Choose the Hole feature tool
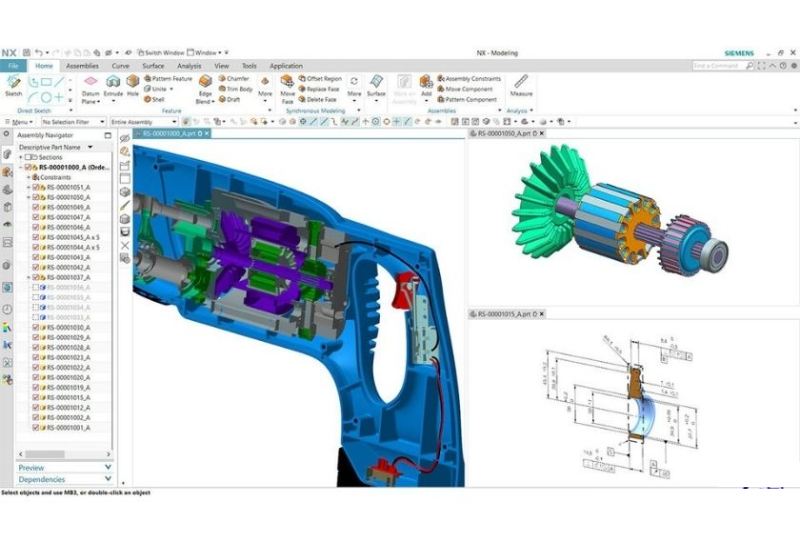 click(133, 85)
